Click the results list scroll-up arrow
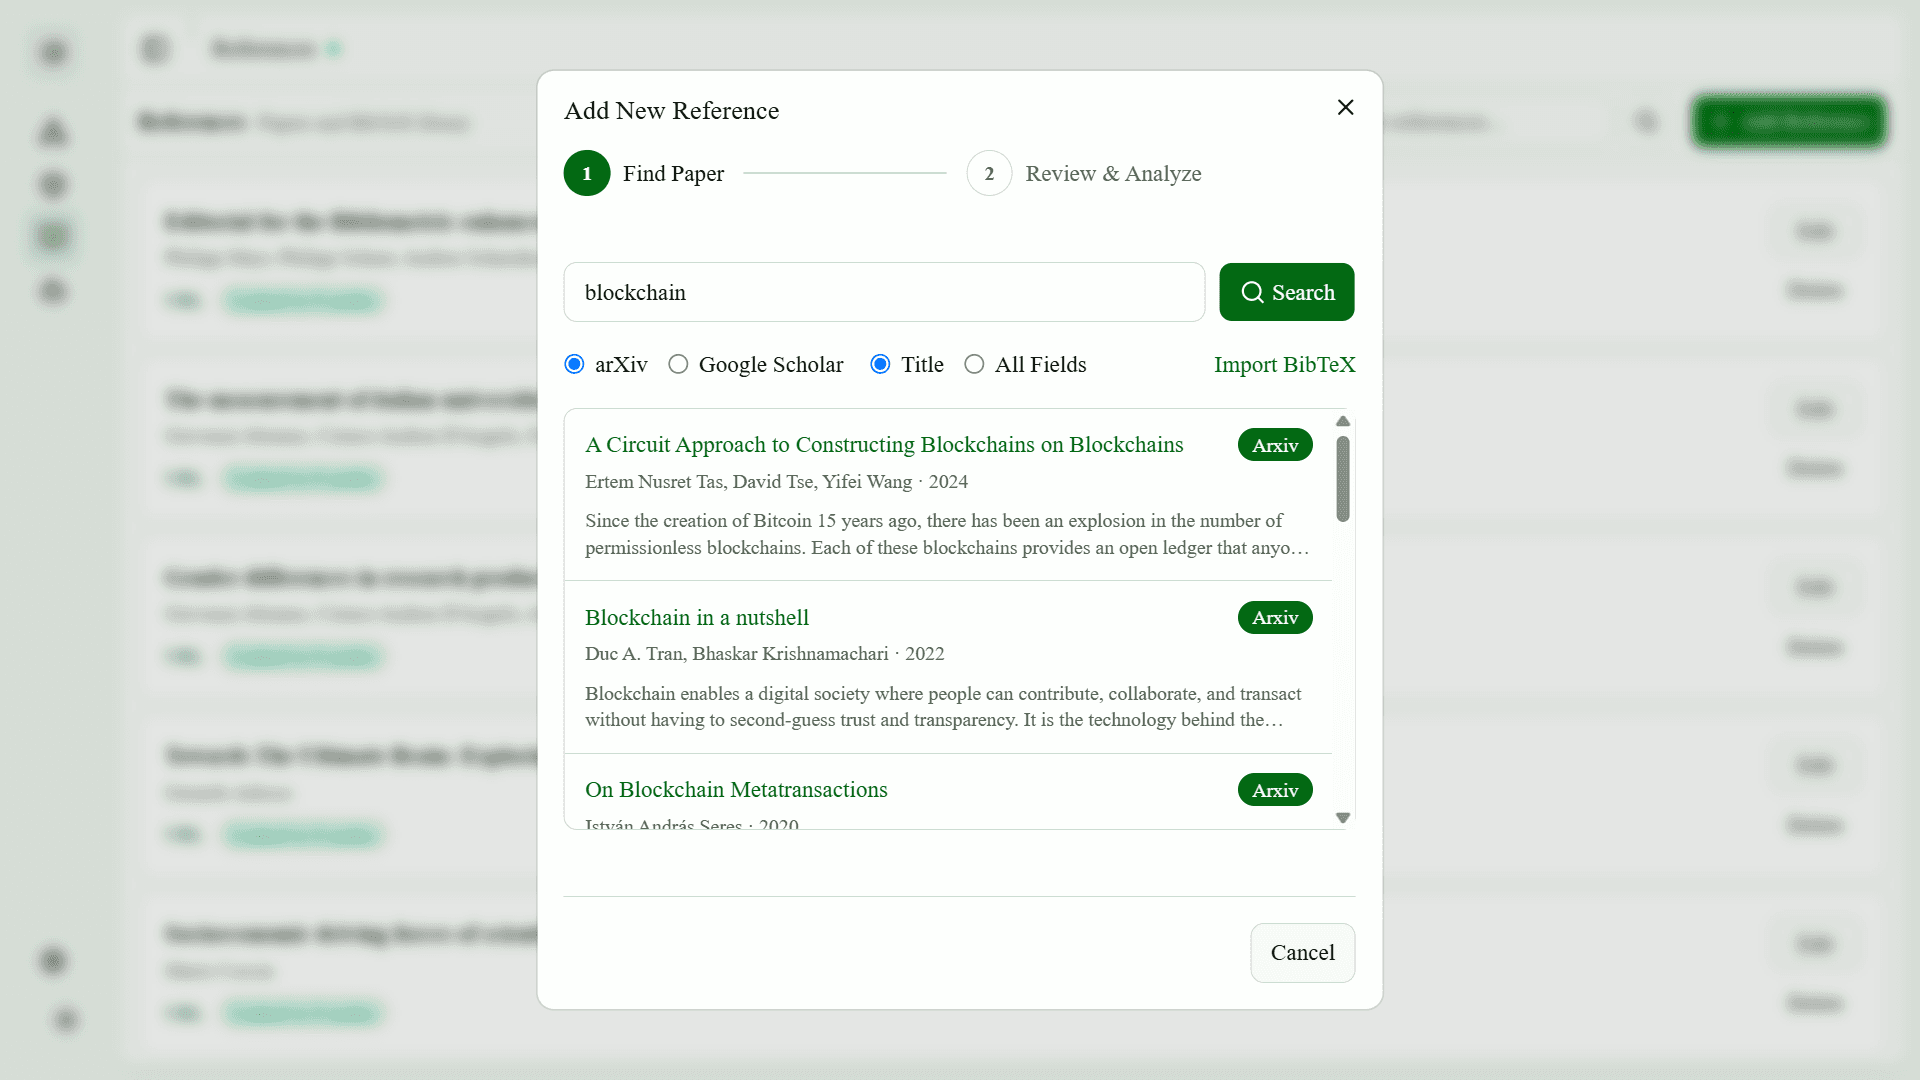 tap(1343, 421)
